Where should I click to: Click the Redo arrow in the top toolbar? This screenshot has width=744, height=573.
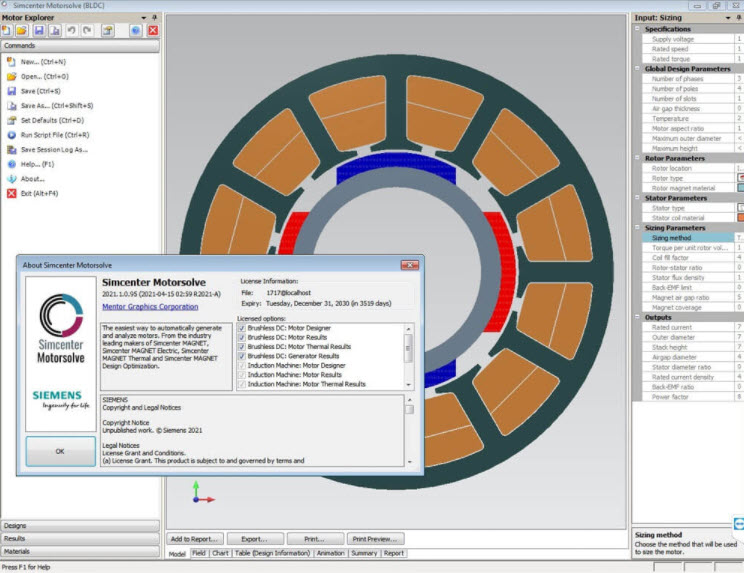coord(87,31)
